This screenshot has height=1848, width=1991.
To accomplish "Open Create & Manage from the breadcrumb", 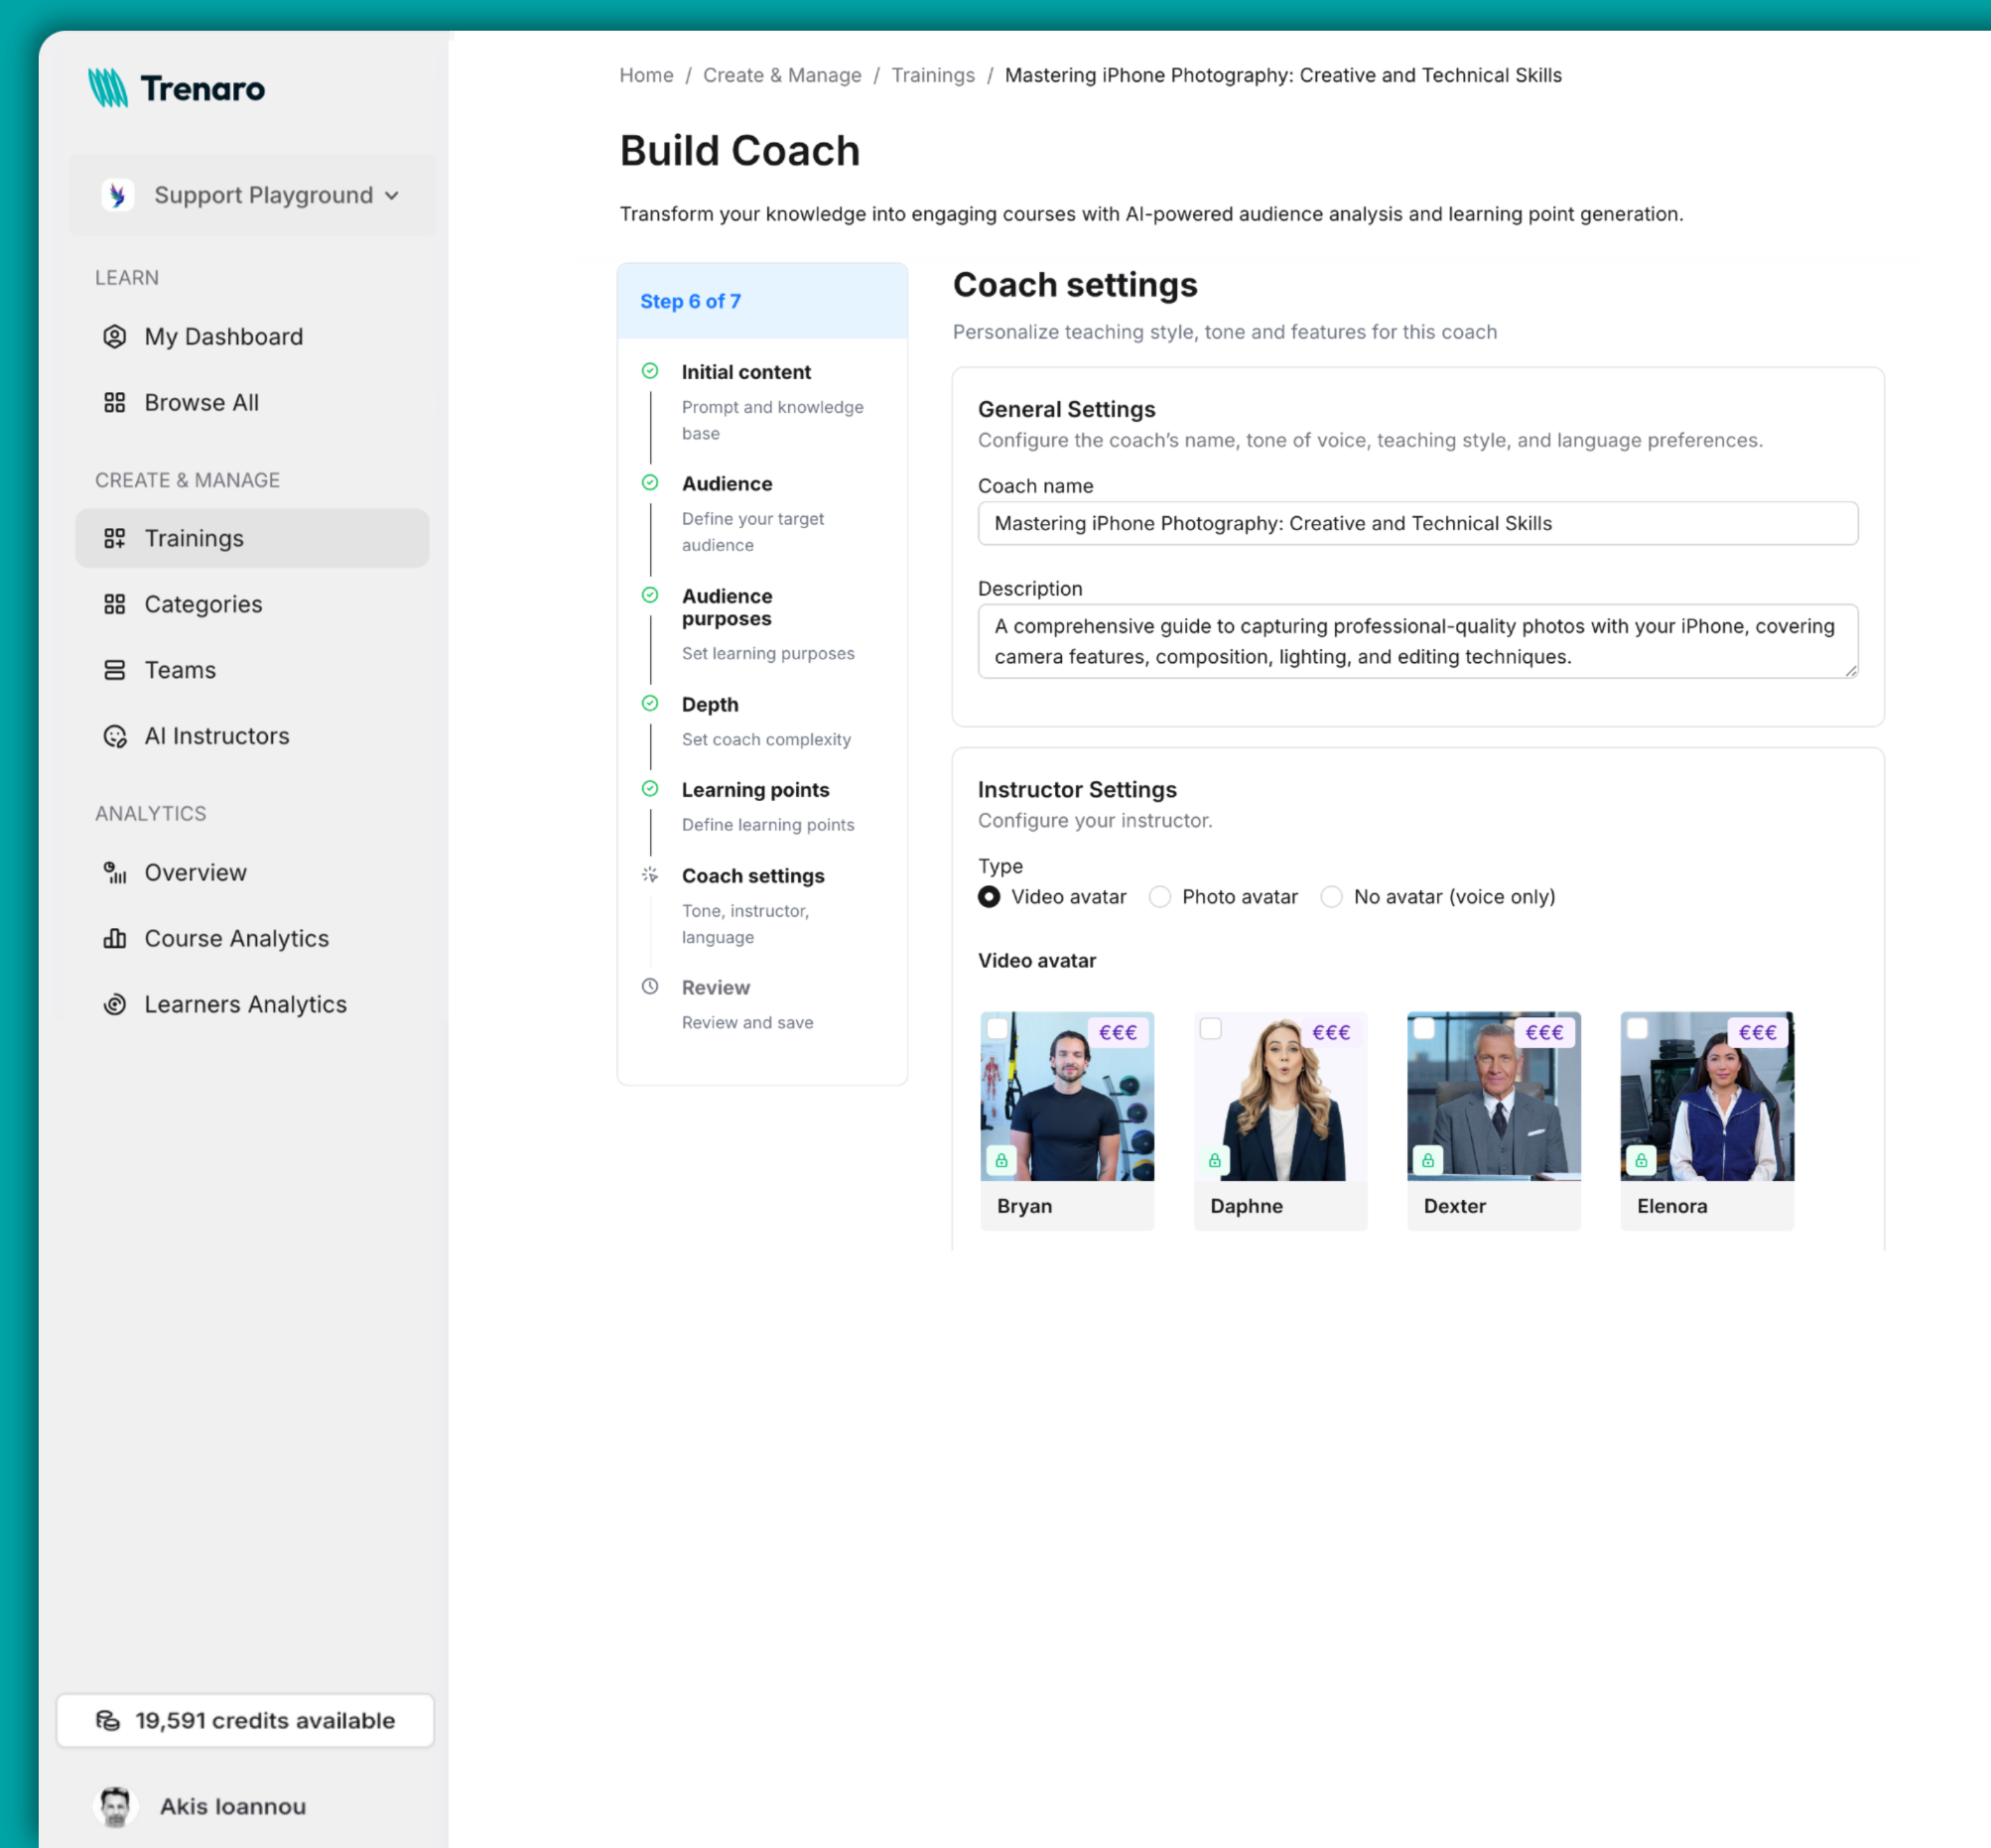I will [782, 75].
